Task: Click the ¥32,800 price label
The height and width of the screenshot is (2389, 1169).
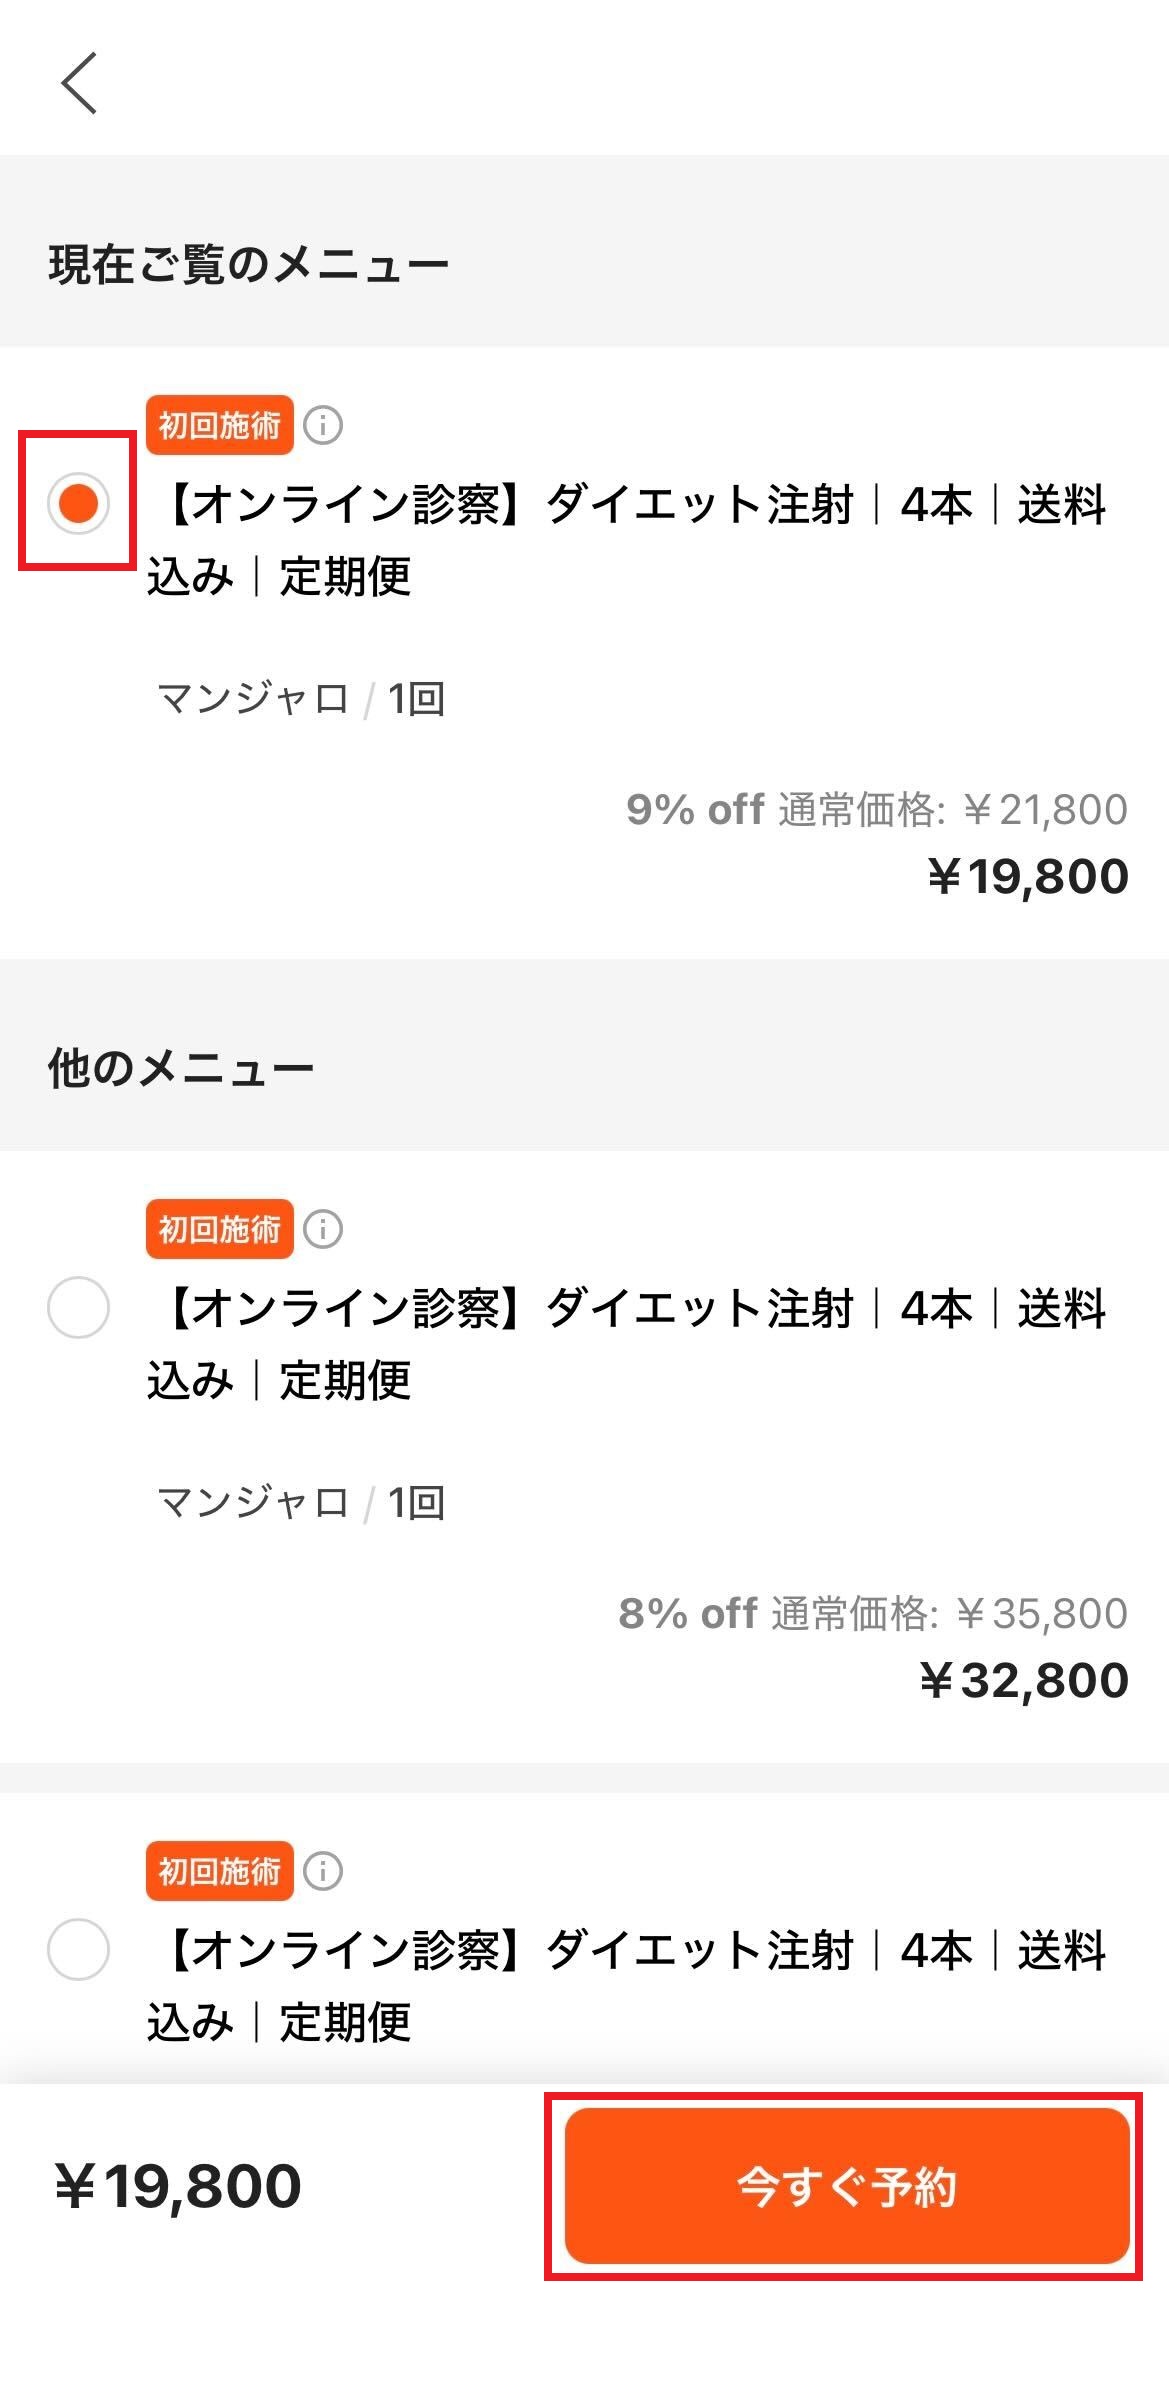Action: point(1024,1681)
